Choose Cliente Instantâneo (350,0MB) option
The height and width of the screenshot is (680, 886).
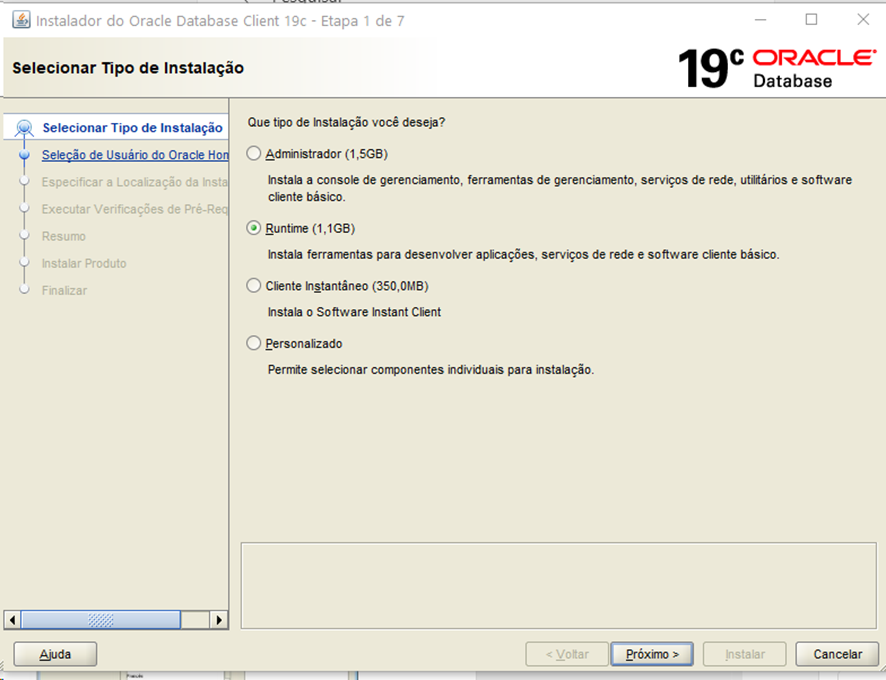[254, 286]
